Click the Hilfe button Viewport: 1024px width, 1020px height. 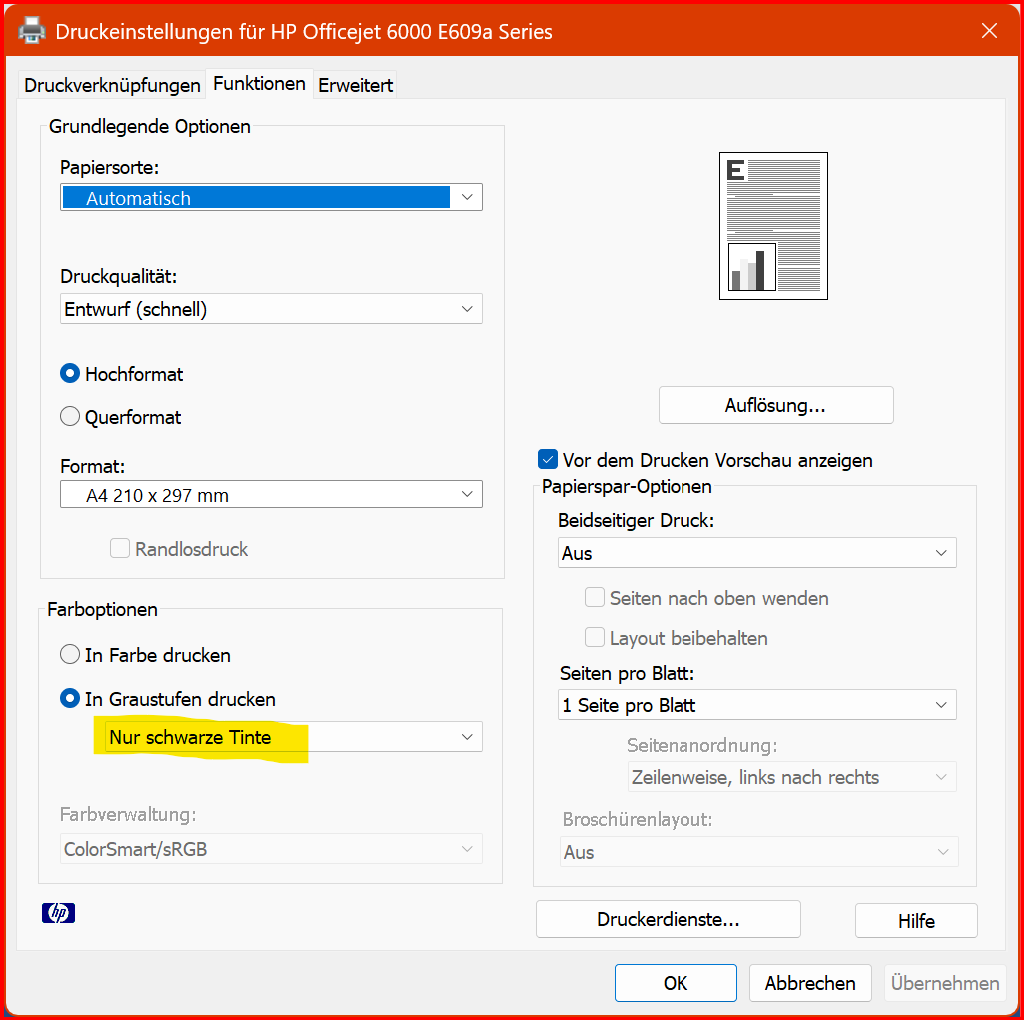[x=916, y=921]
